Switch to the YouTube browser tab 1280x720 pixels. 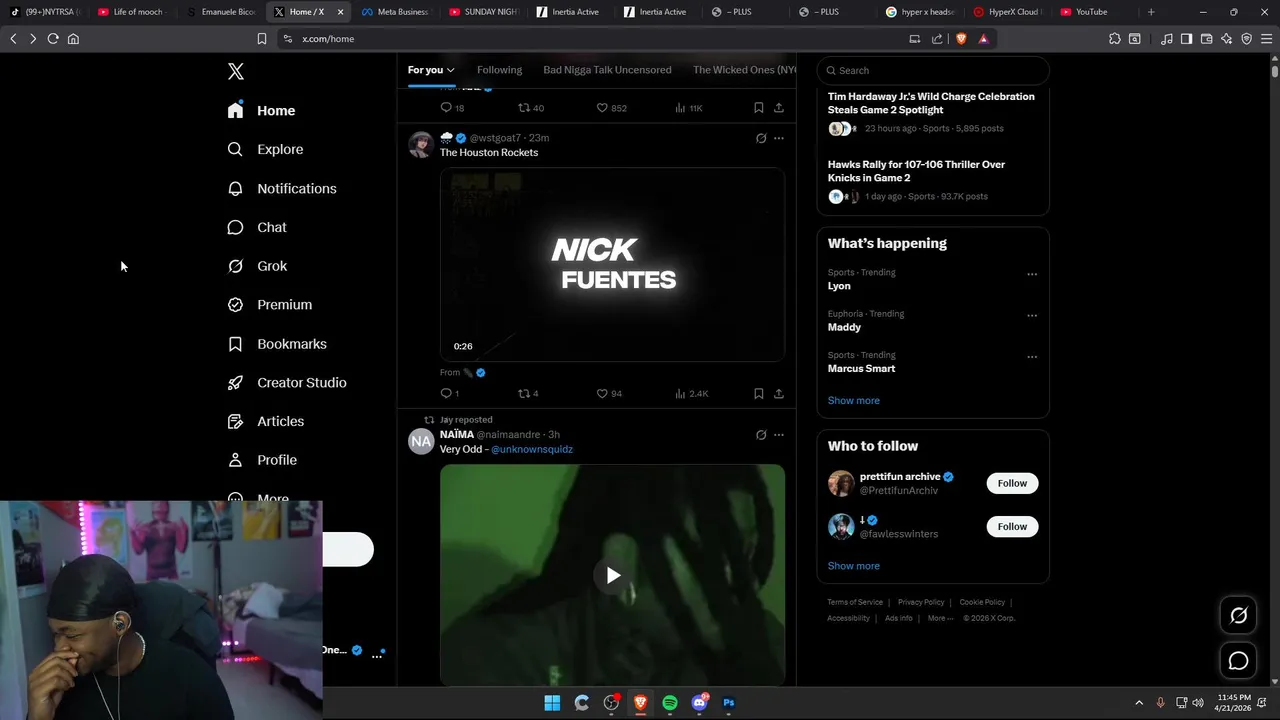pyautogui.click(x=1090, y=12)
